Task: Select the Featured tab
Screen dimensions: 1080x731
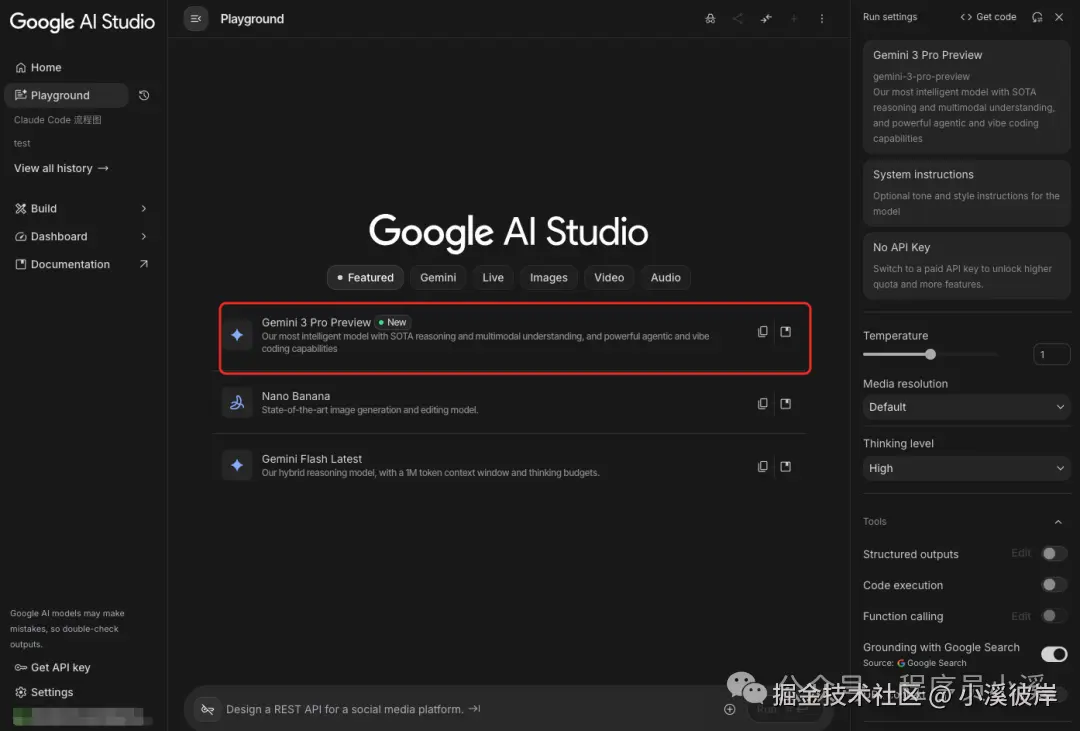Action: [x=365, y=277]
